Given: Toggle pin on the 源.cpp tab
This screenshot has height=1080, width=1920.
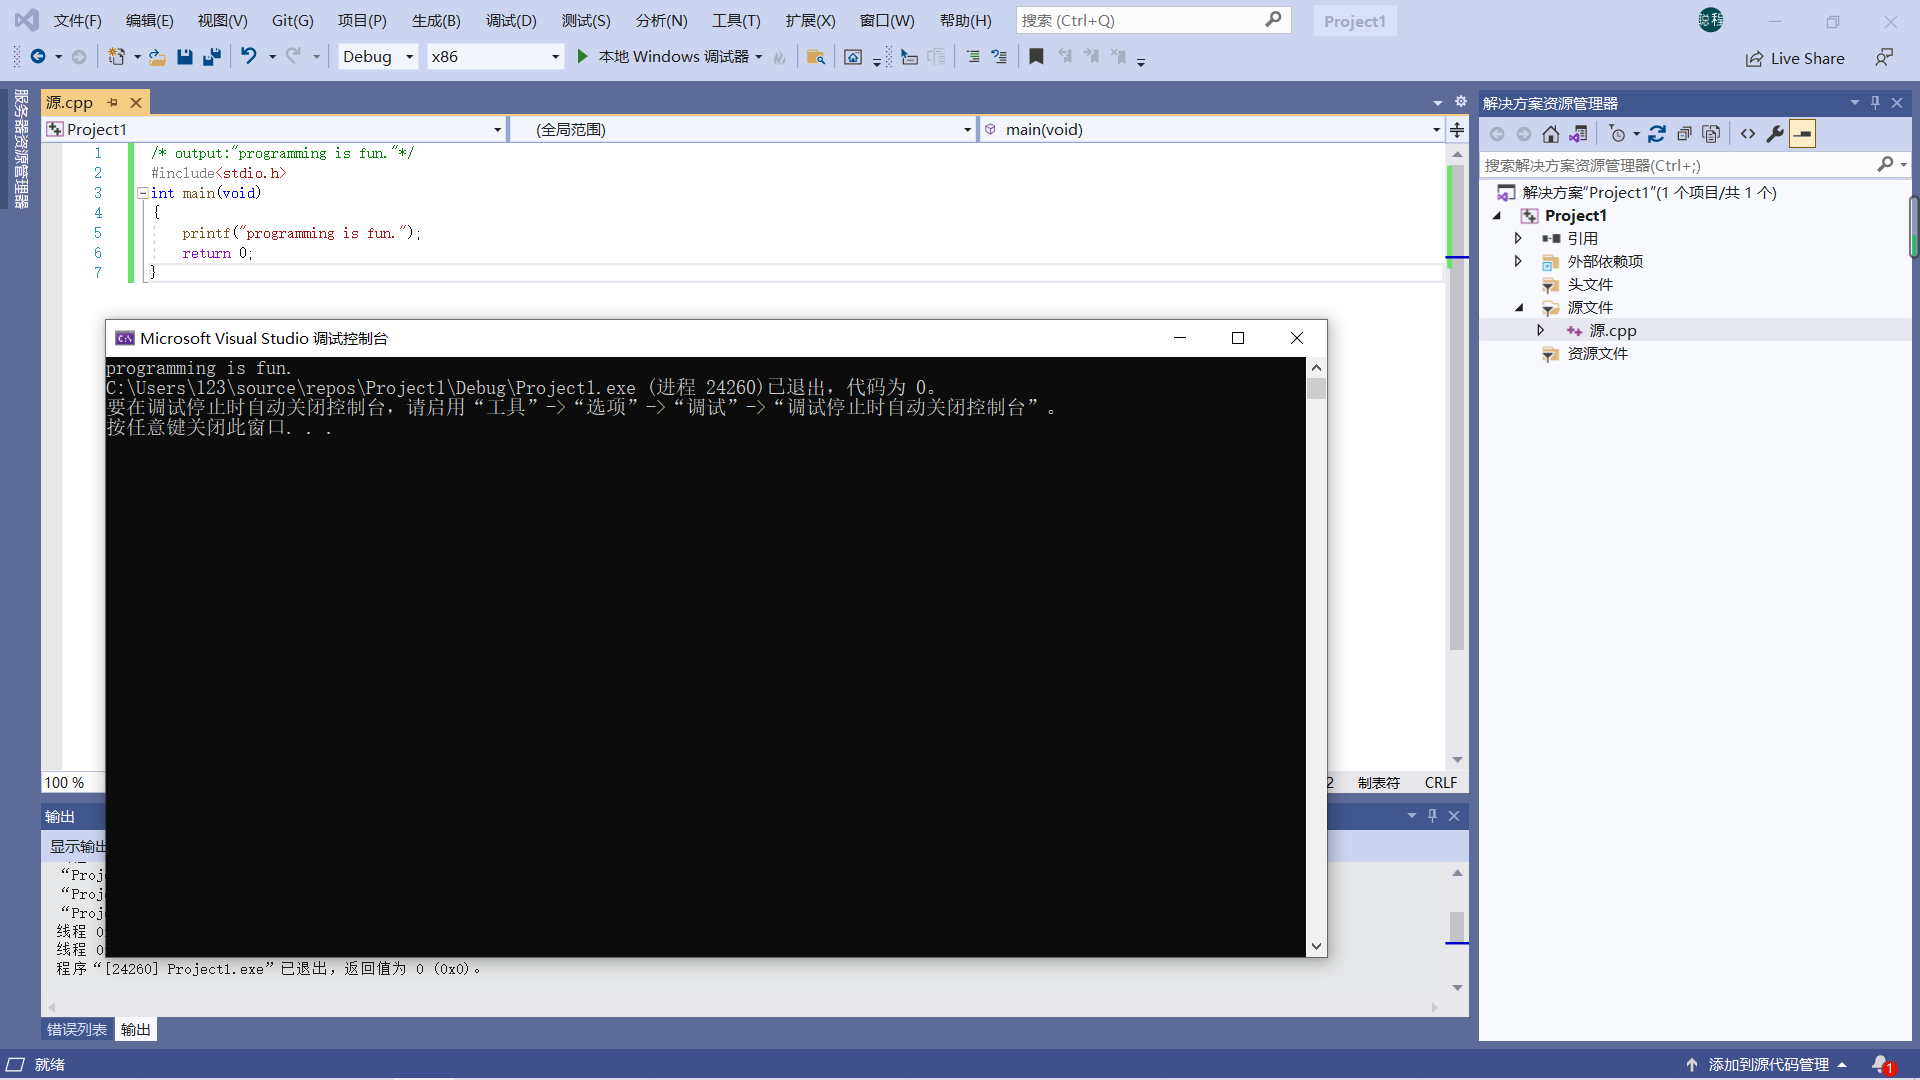Looking at the screenshot, I should (112, 102).
